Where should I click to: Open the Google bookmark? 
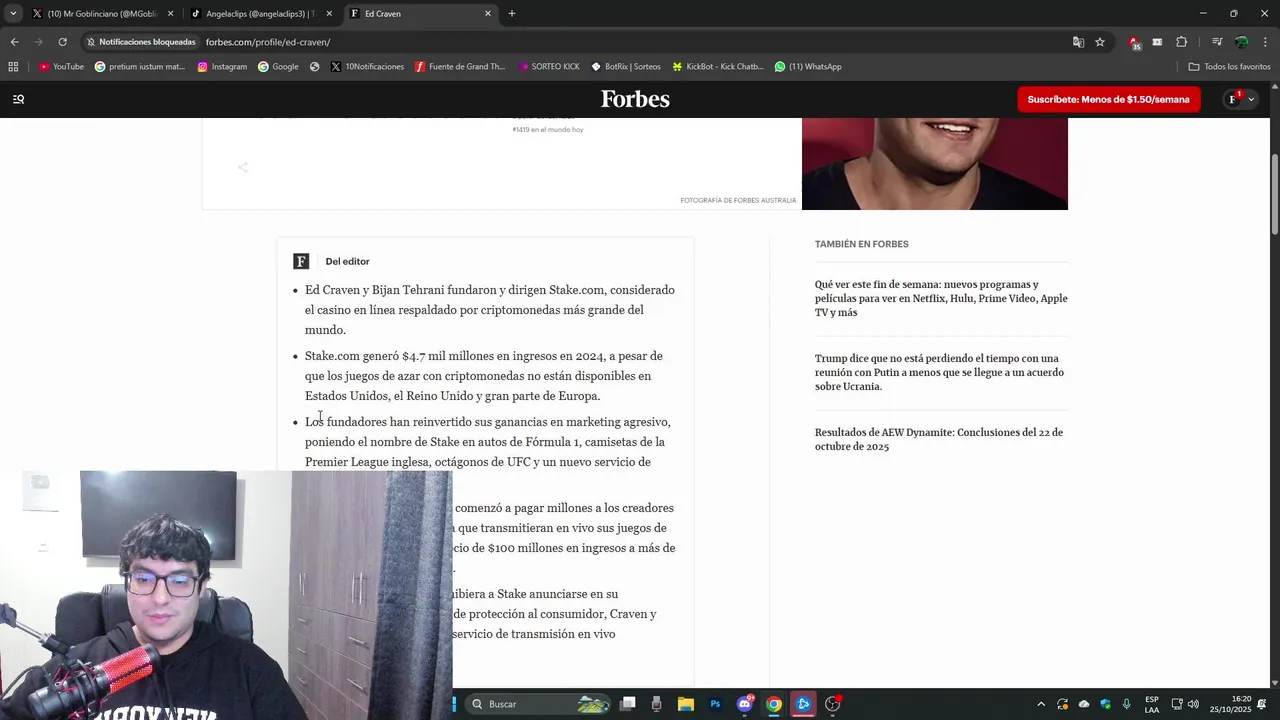278,67
